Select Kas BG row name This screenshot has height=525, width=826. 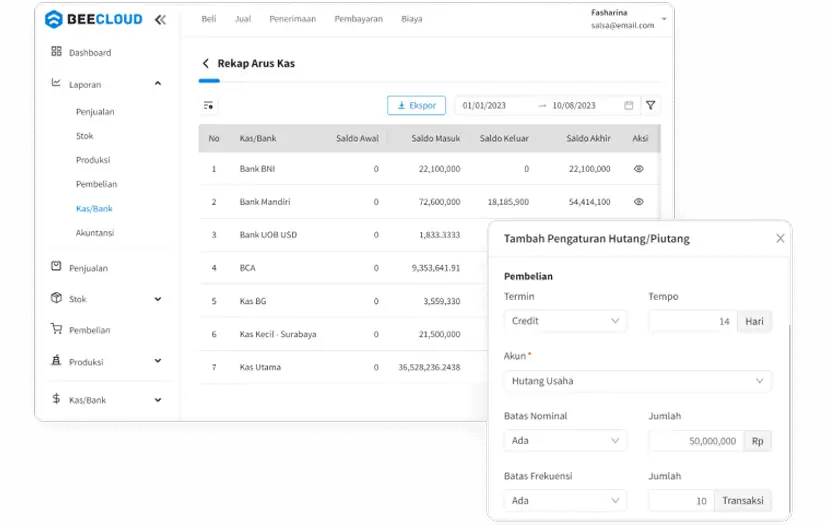click(x=253, y=301)
